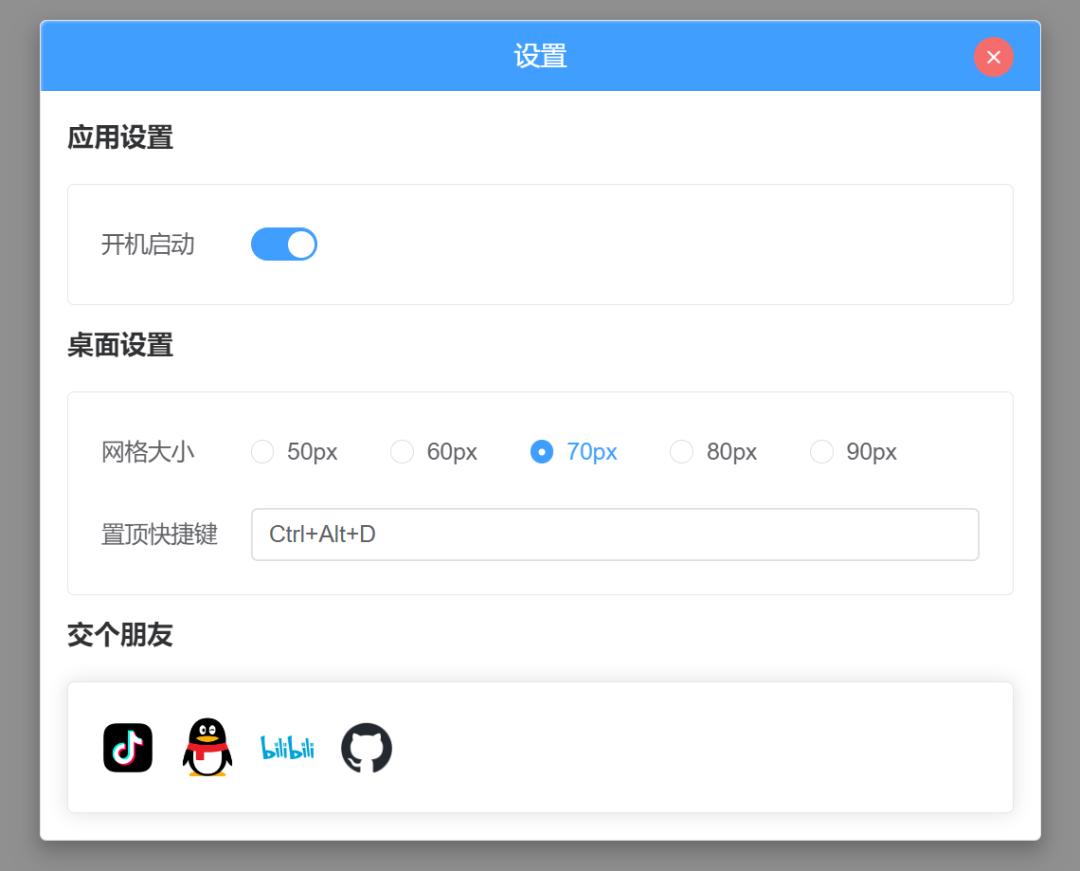Click the GitHub cat icon
Screen dimensions: 1080x871
pyautogui.click(x=366, y=747)
